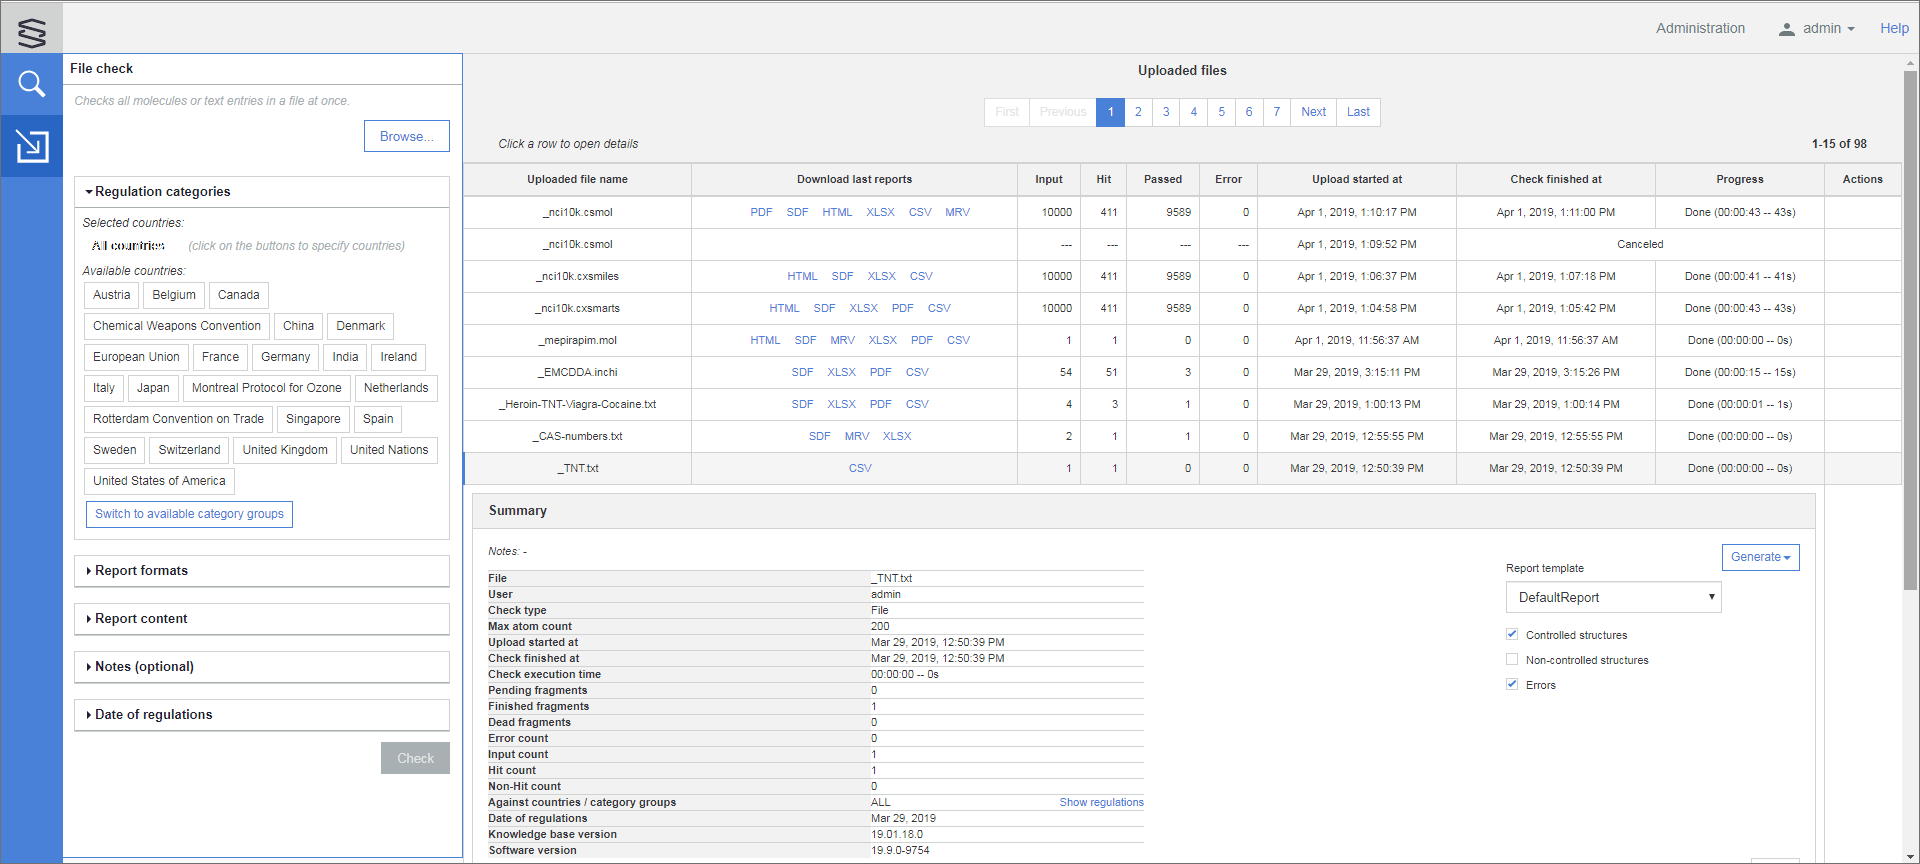1920x864 pixels.
Task: Click the Browse... button
Action: (406, 137)
